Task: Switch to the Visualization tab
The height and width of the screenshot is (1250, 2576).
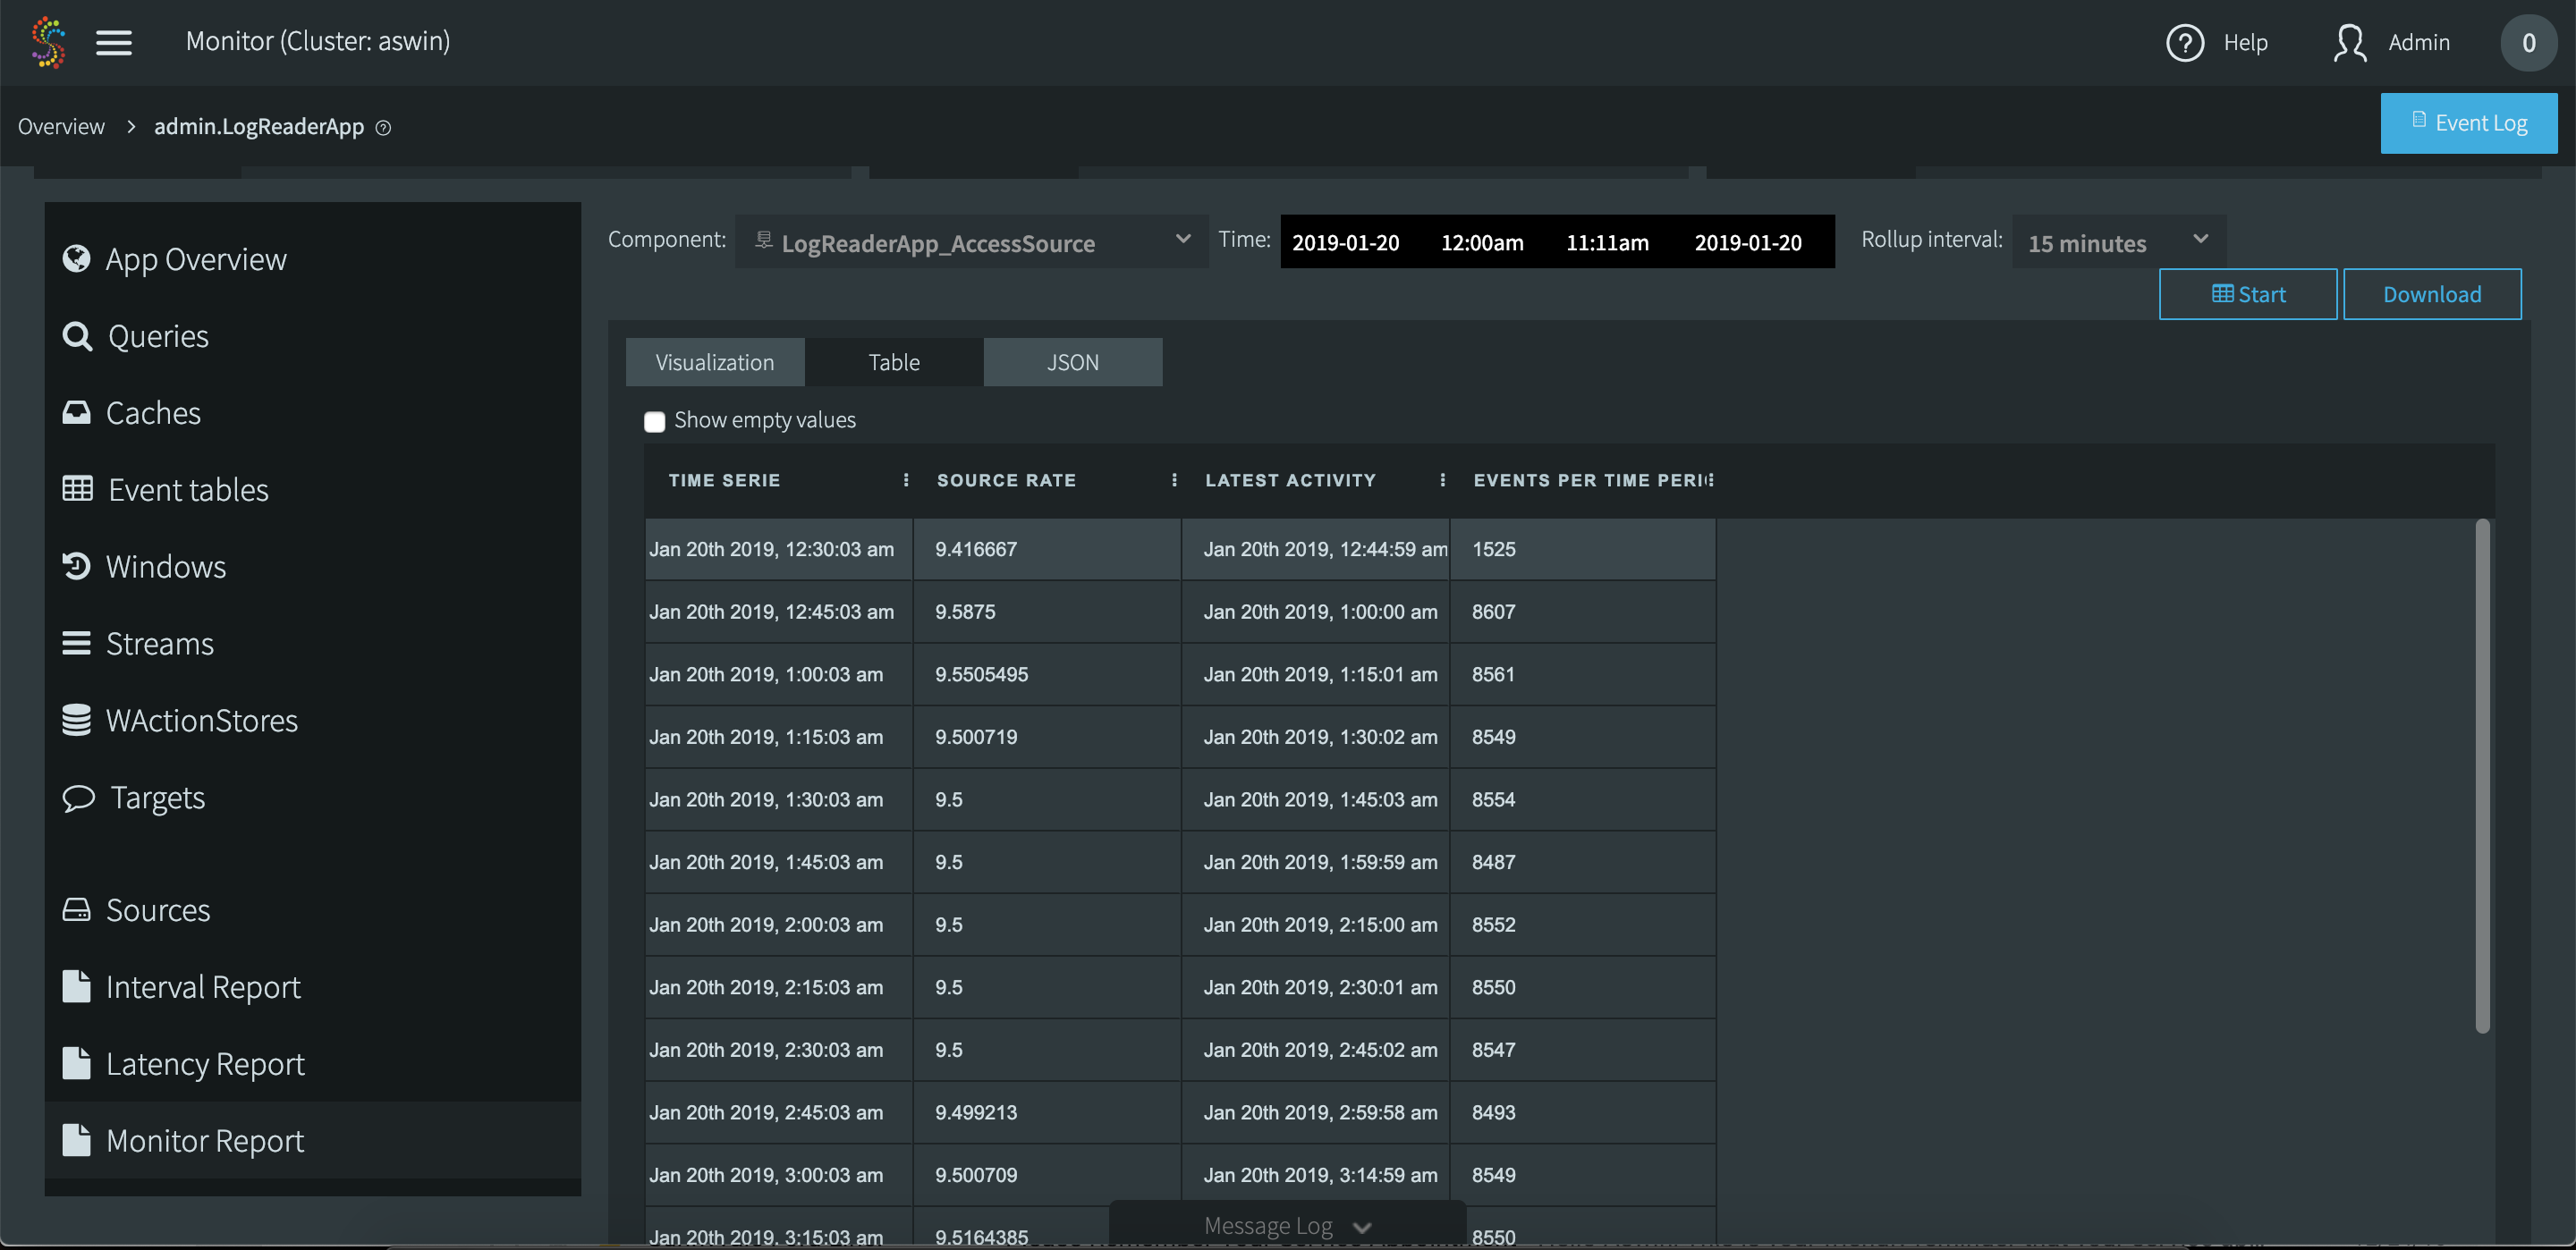Action: 714,362
